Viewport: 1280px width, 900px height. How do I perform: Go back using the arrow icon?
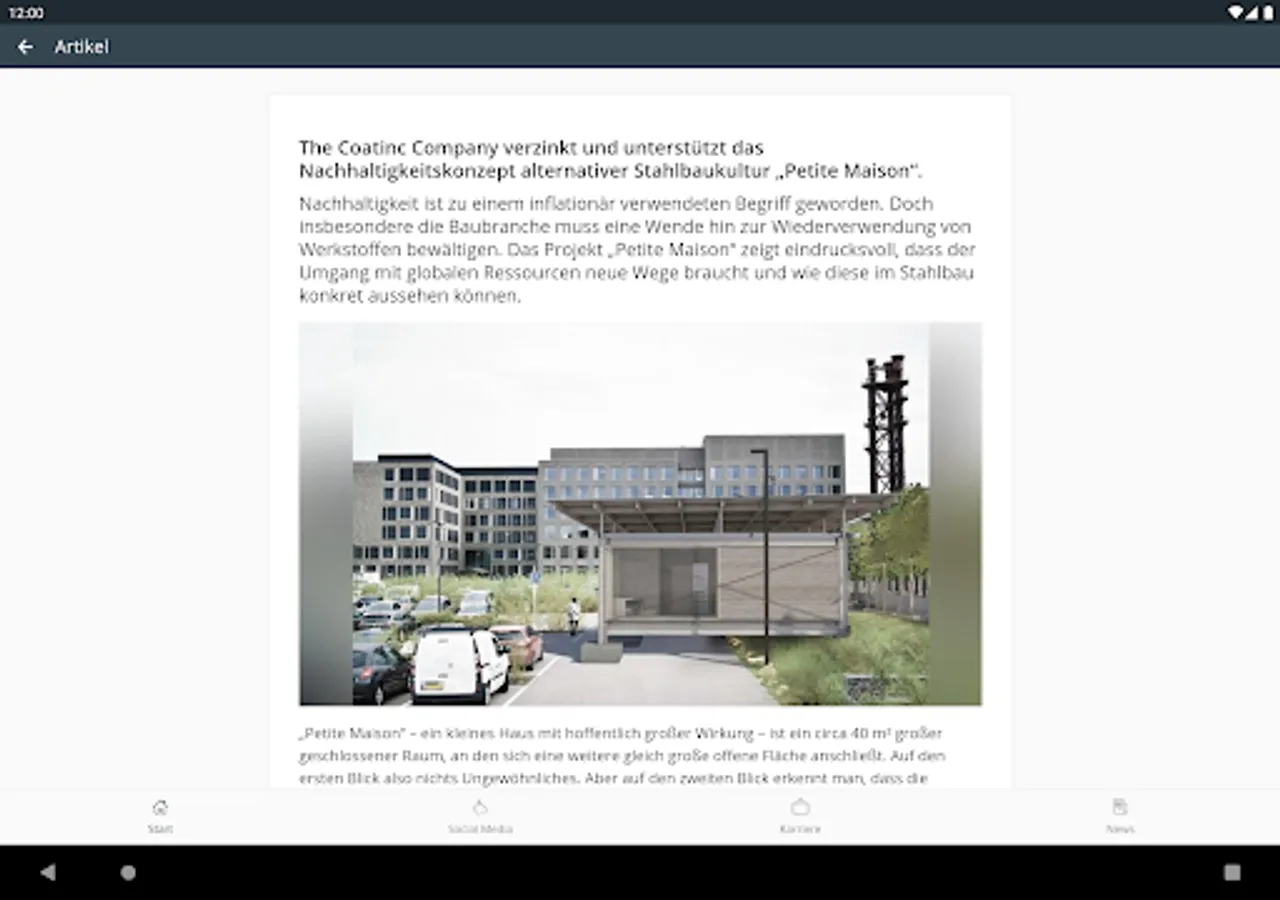tap(26, 47)
